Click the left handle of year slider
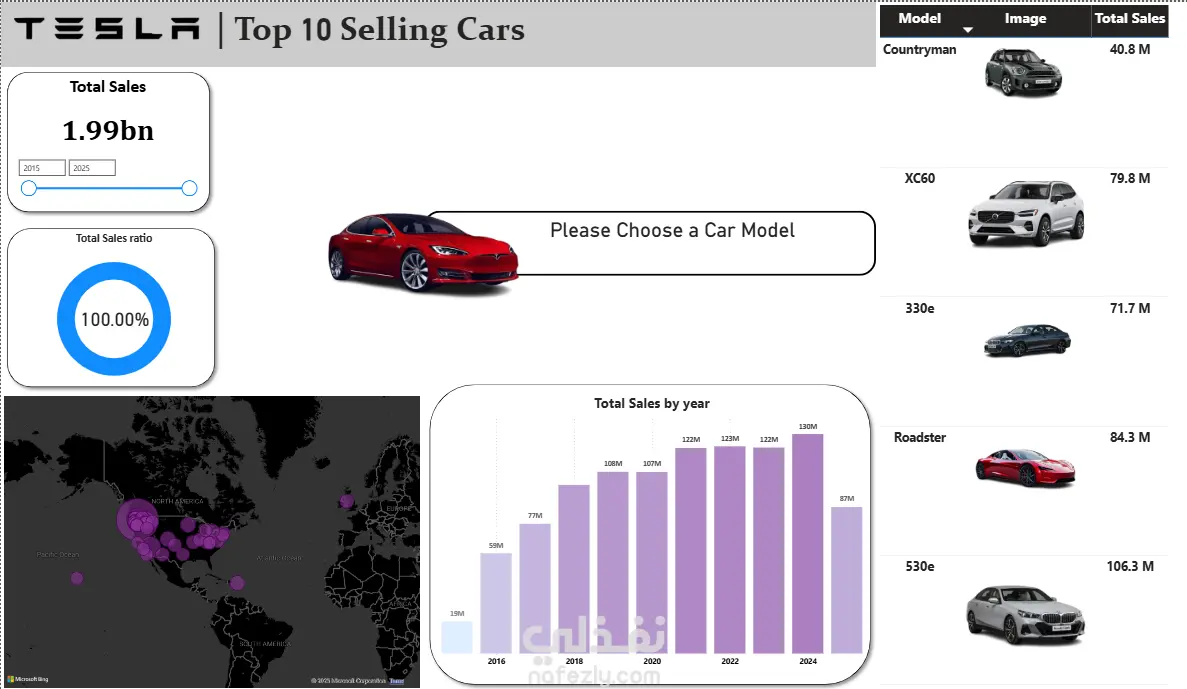 pos(29,188)
